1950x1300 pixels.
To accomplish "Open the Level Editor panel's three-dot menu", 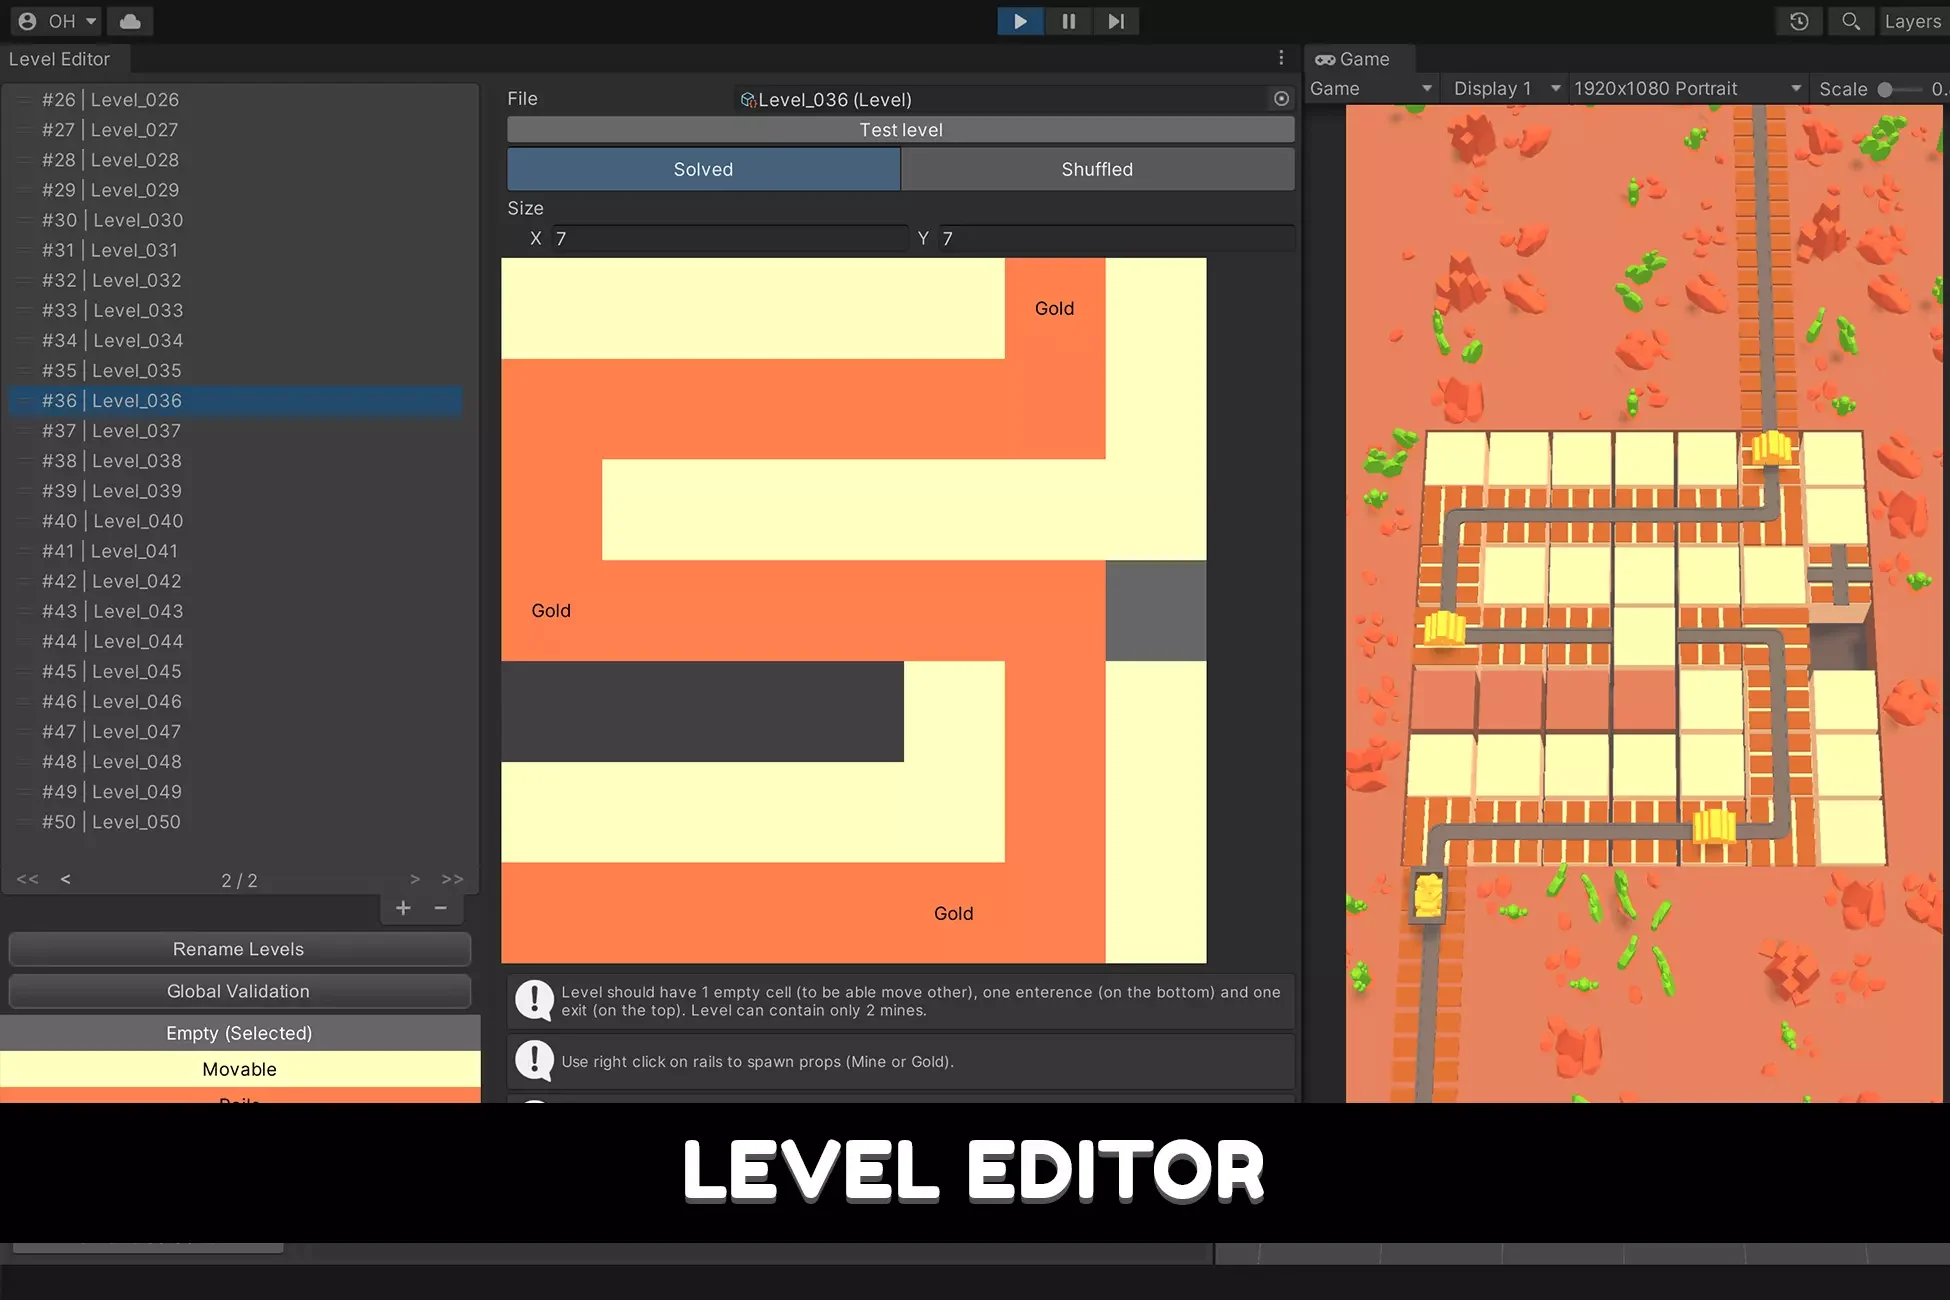I will (1281, 58).
